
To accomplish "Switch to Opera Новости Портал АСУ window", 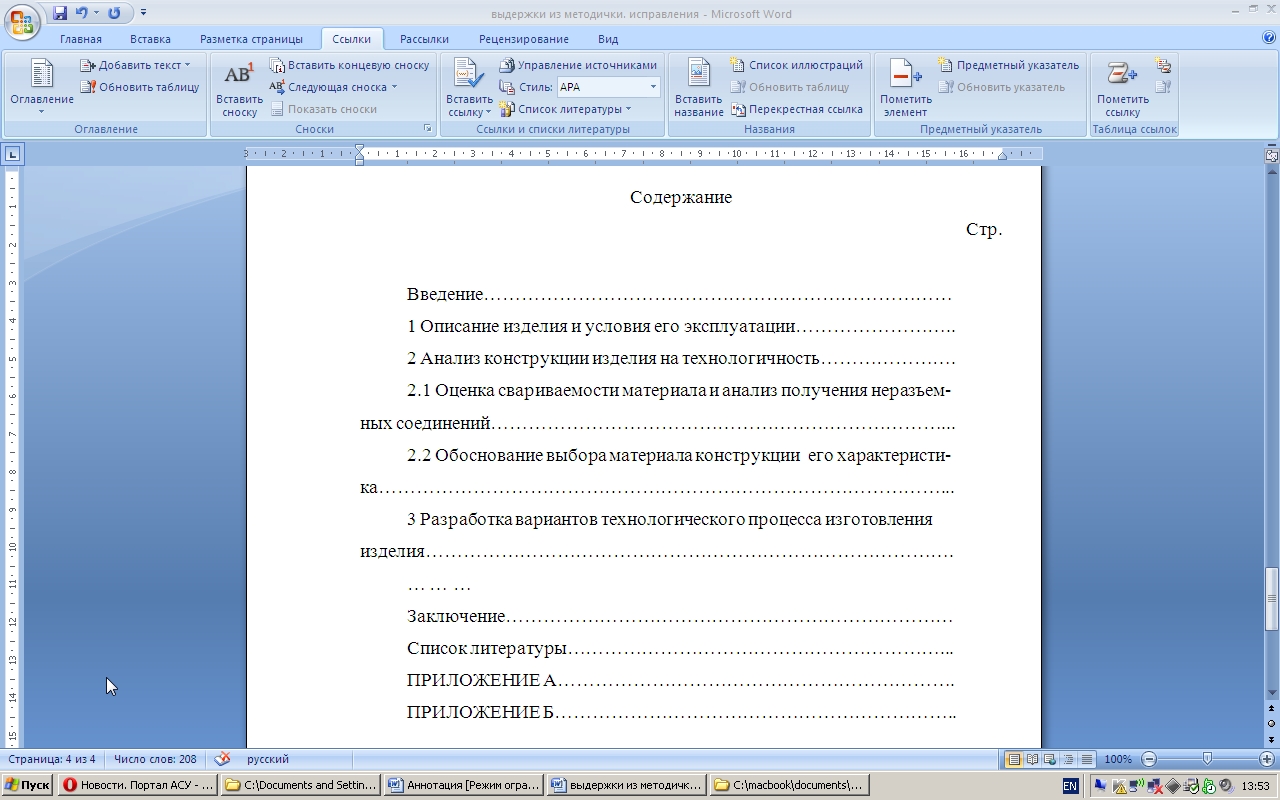I will pos(138,785).
